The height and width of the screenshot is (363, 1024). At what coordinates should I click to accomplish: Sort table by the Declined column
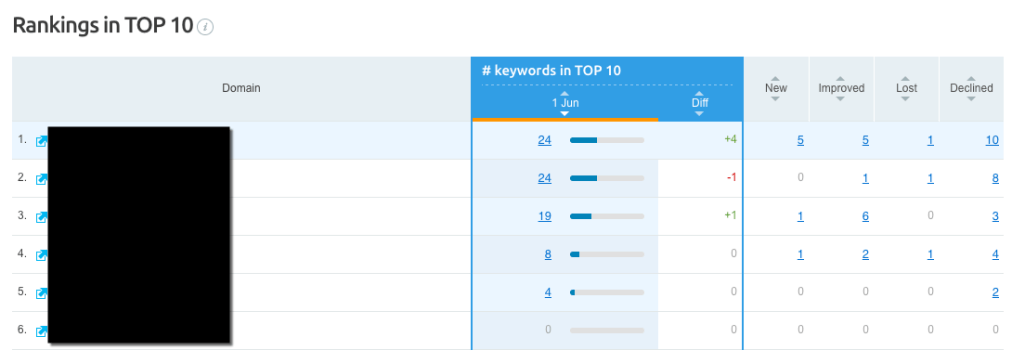(971, 88)
